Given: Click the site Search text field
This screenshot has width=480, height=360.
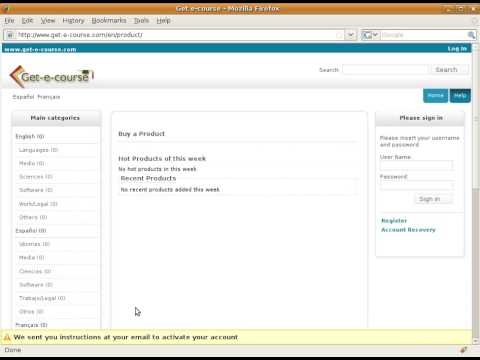Looking at the screenshot, I should (385, 70).
